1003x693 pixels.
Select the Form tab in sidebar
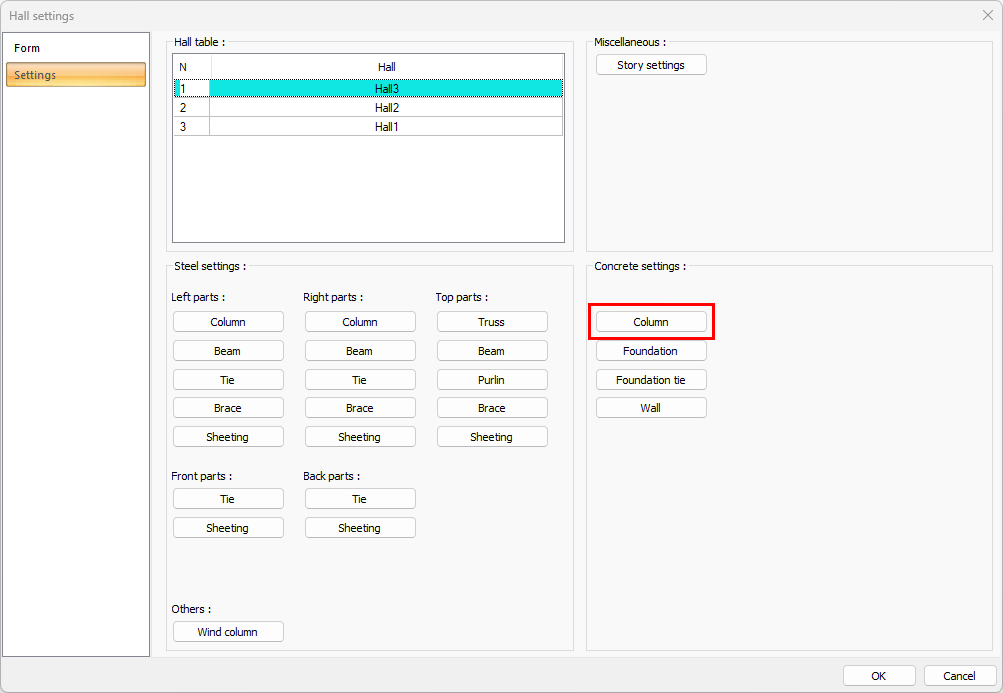[x=28, y=48]
